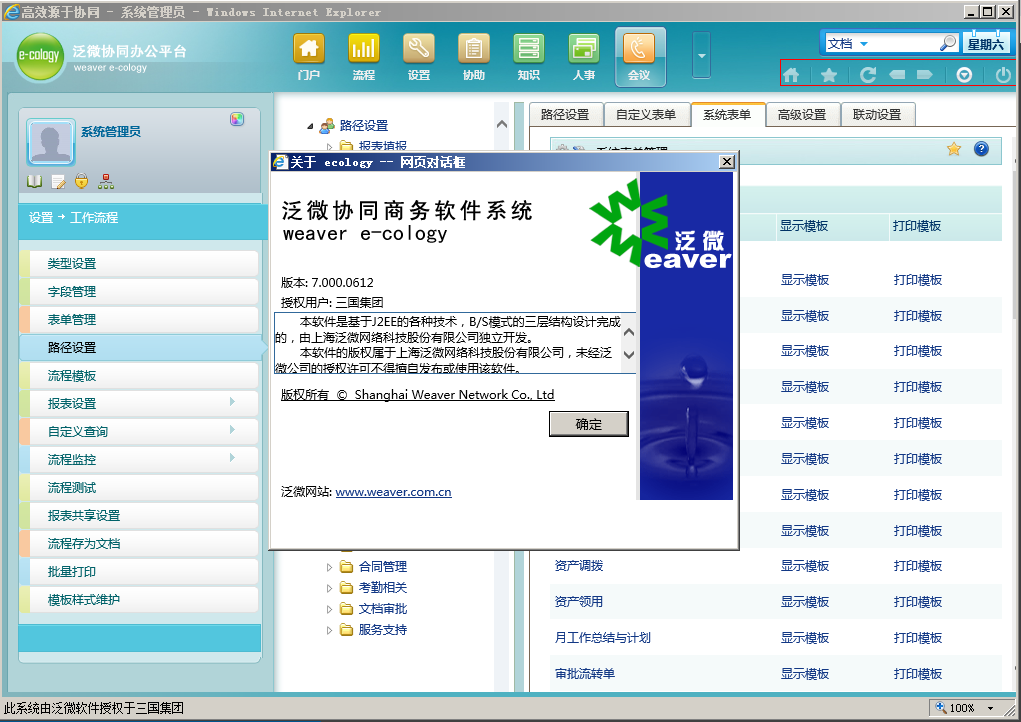
Task: Click 确定 button in about dialog
Action: tap(589, 424)
